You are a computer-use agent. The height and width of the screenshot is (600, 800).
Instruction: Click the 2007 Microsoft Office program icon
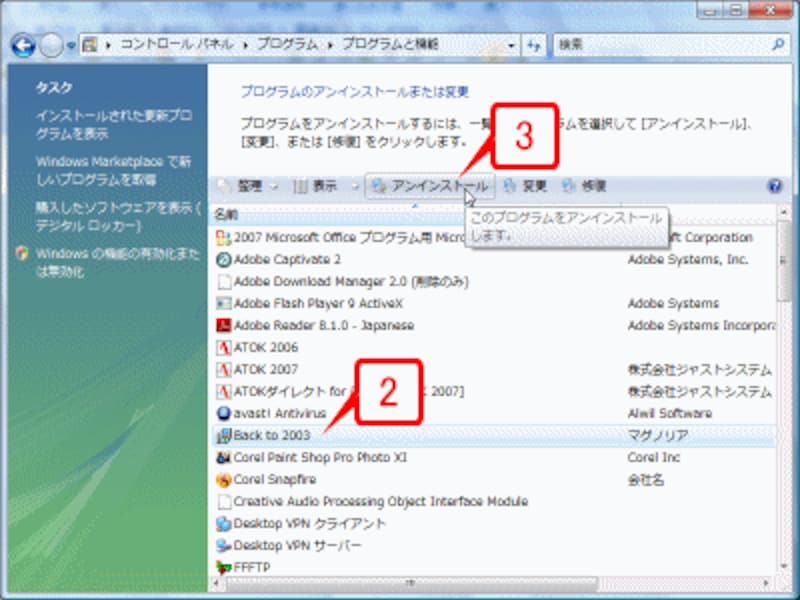coord(228,238)
